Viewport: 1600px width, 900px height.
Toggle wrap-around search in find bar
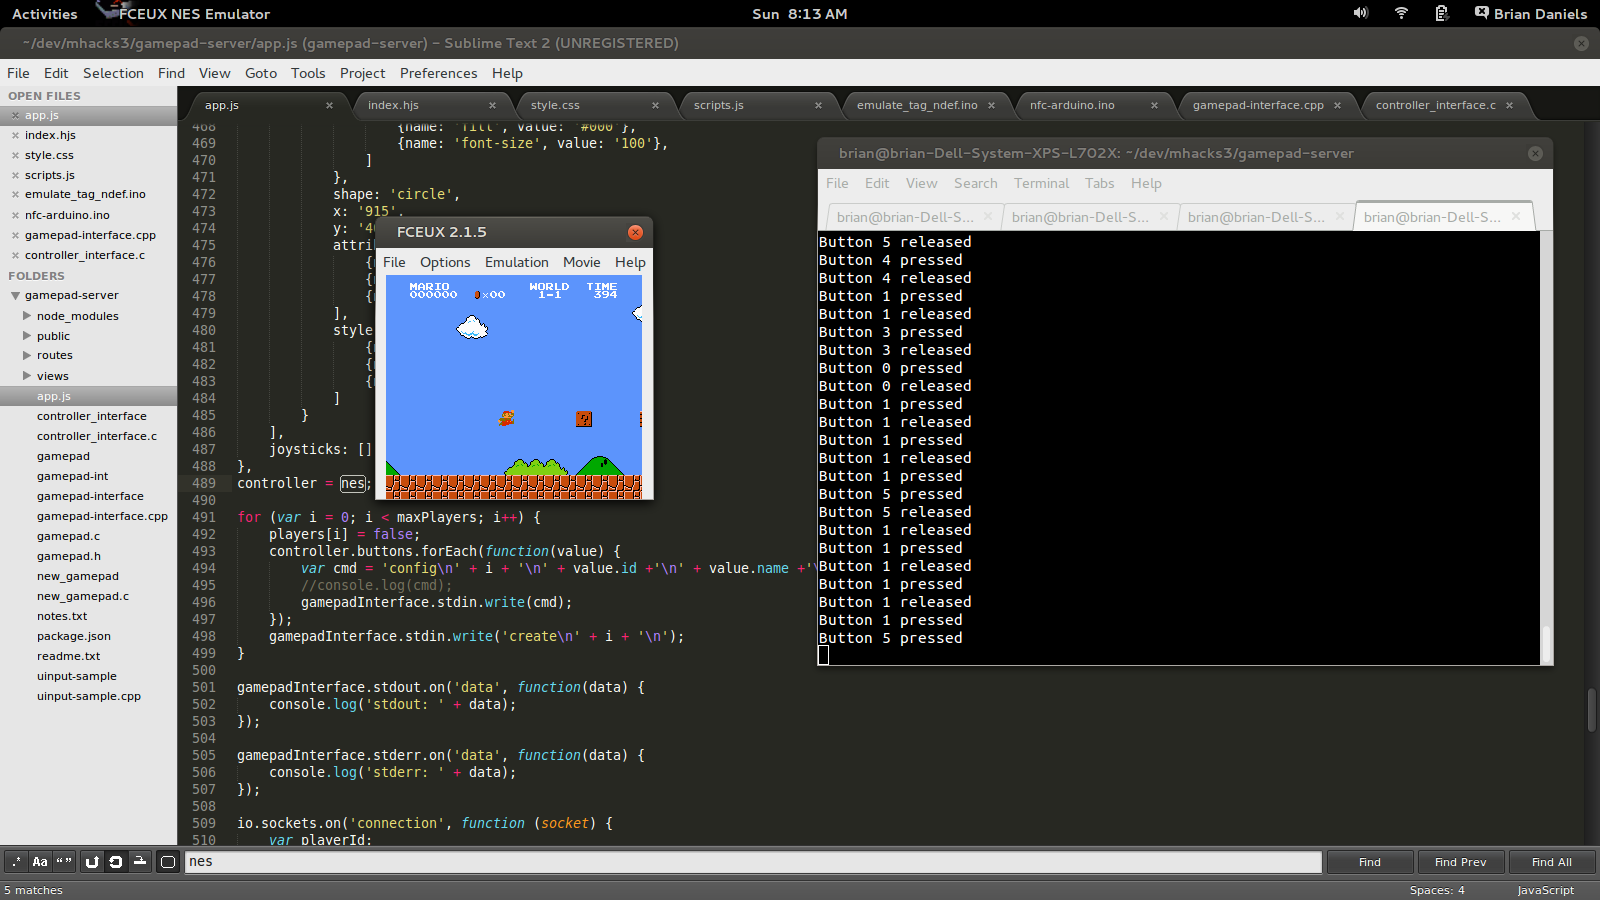(x=116, y=862)
